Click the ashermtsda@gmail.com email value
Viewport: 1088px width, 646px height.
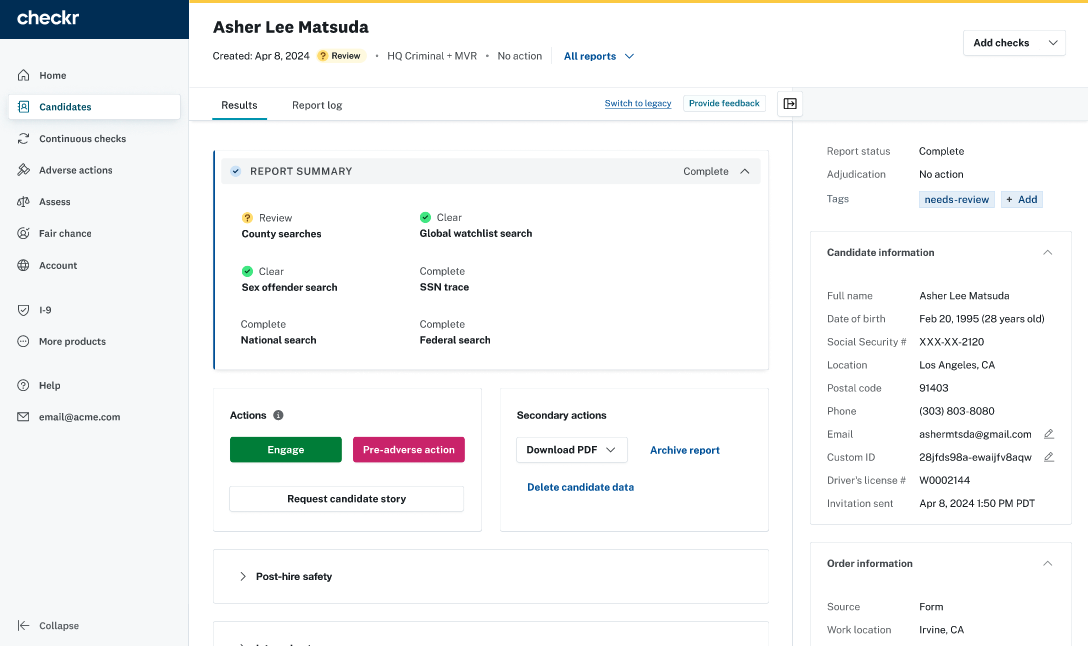[x=975, y=434]
